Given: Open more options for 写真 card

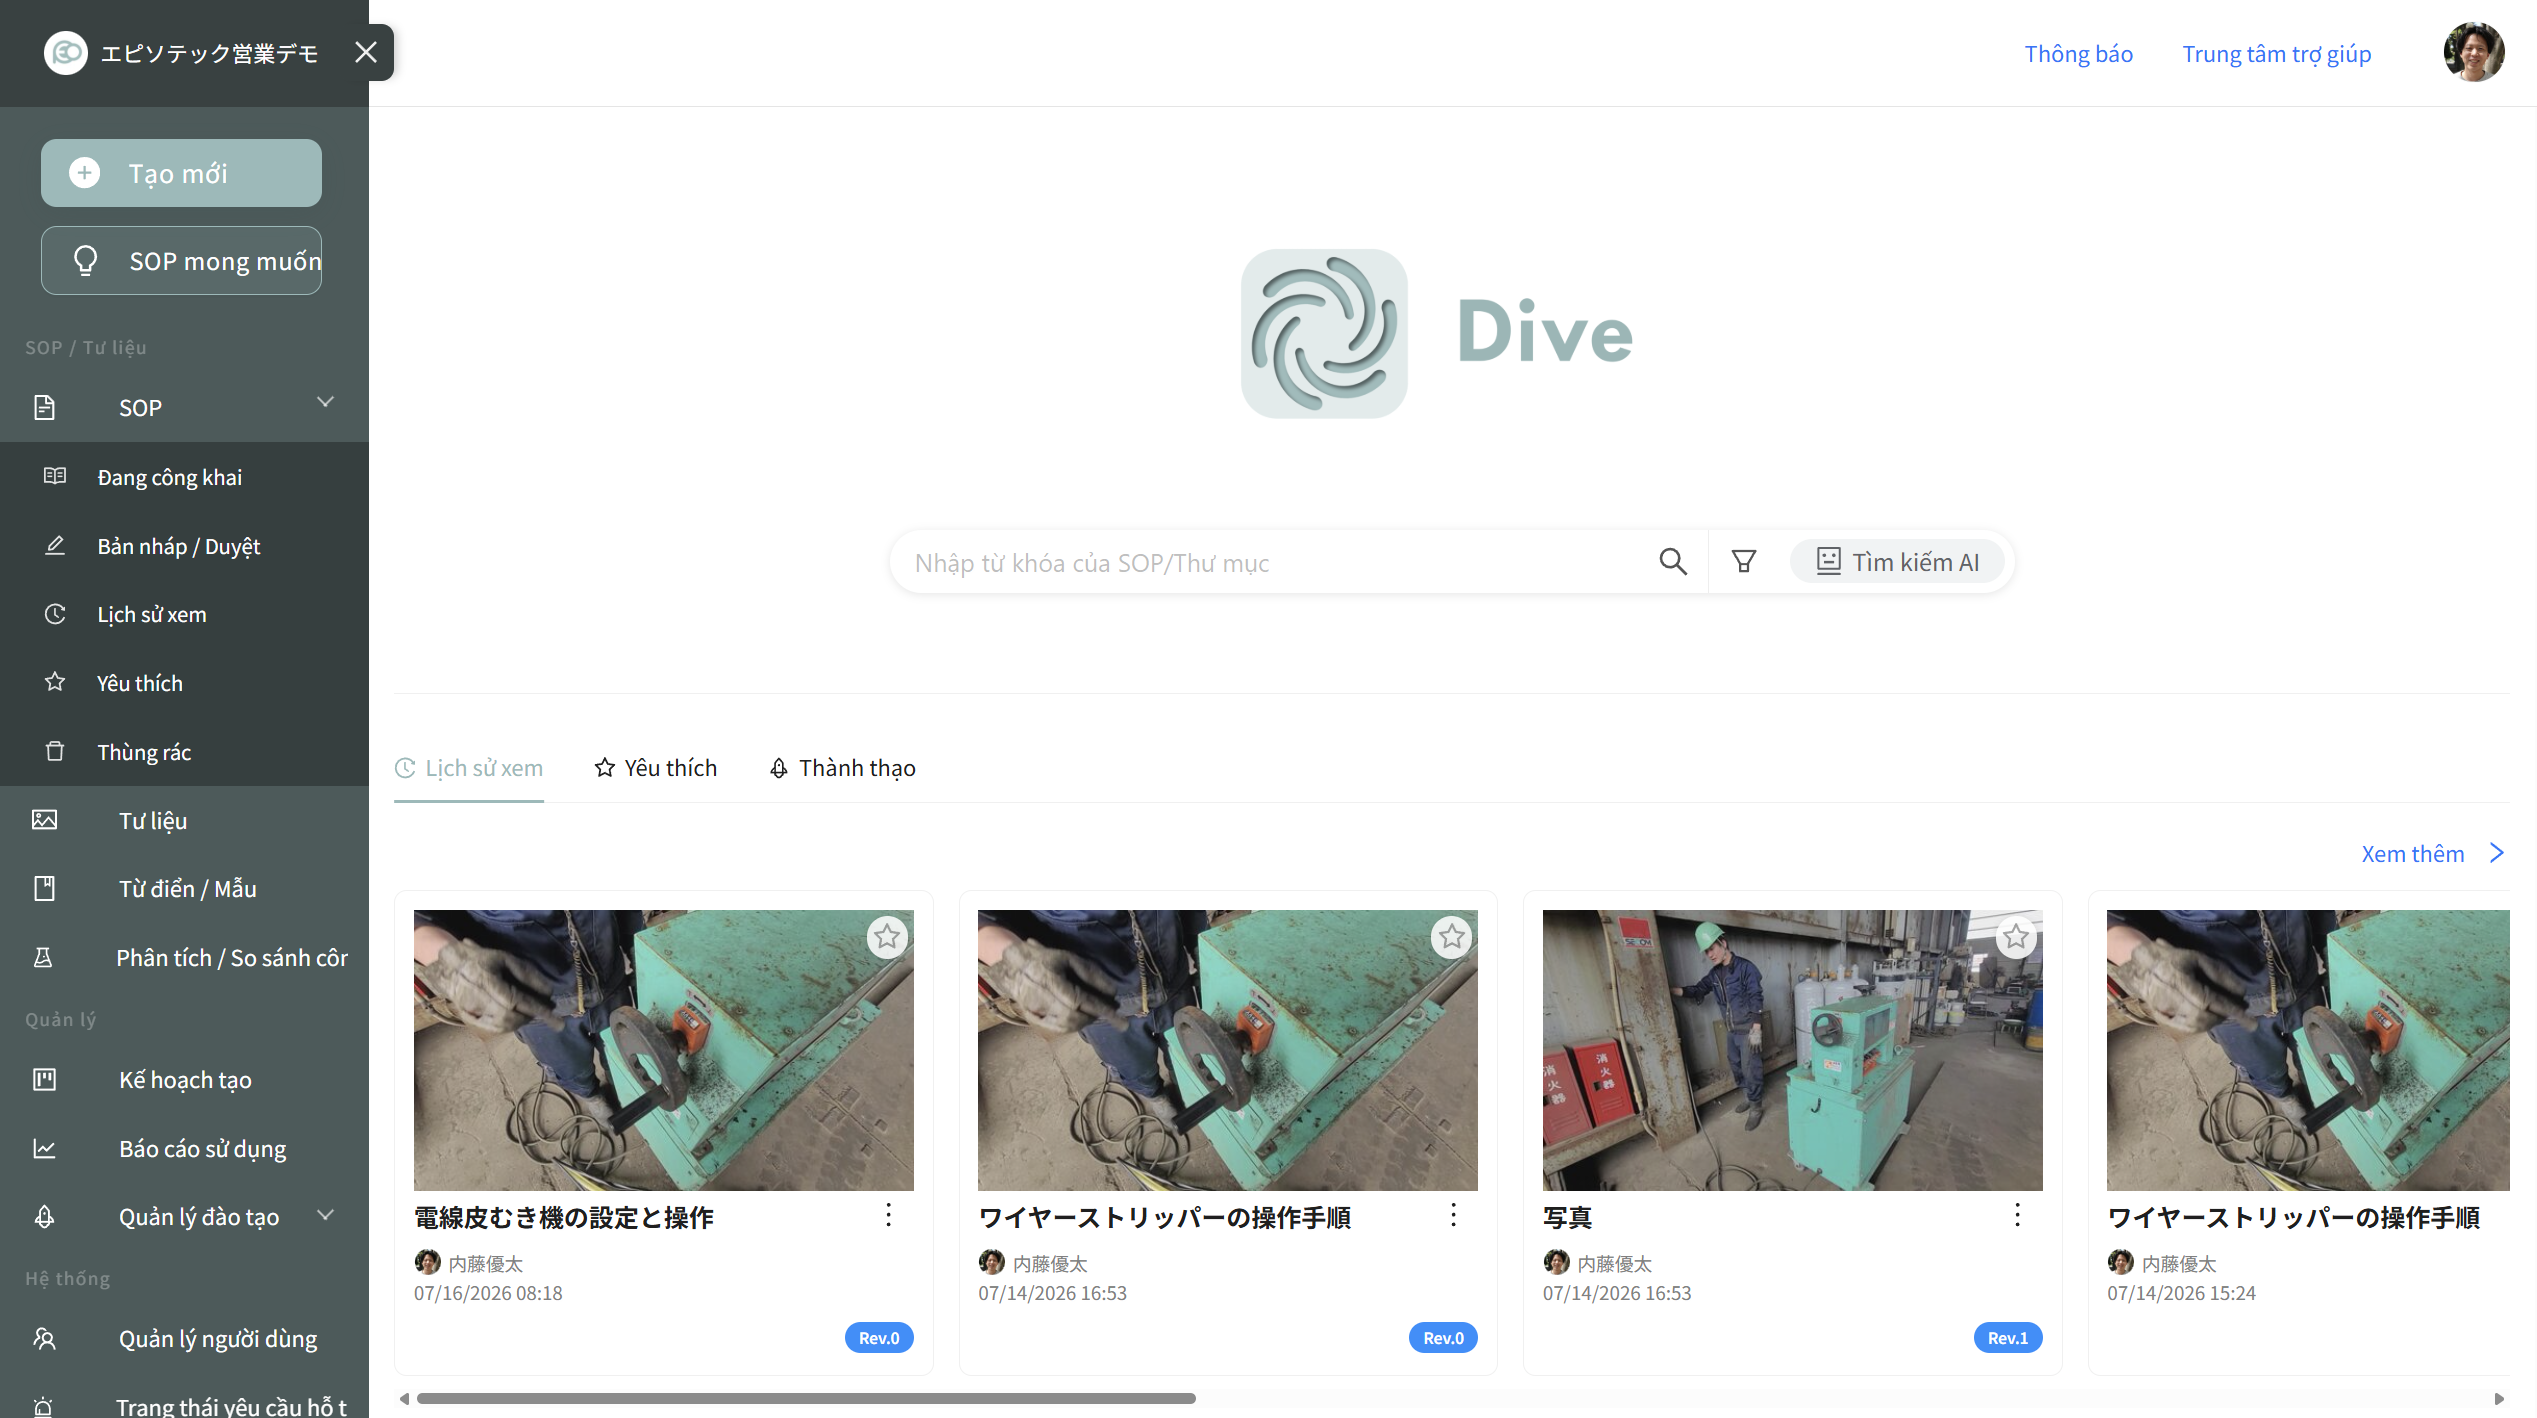Looking at the screenshot, I should click(x=2017, y=1215).
